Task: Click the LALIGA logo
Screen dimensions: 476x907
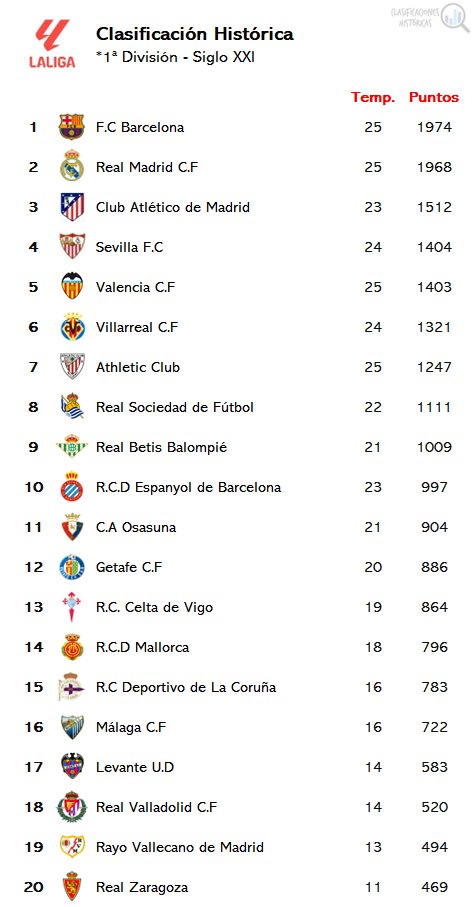Action: coord(52,45)
